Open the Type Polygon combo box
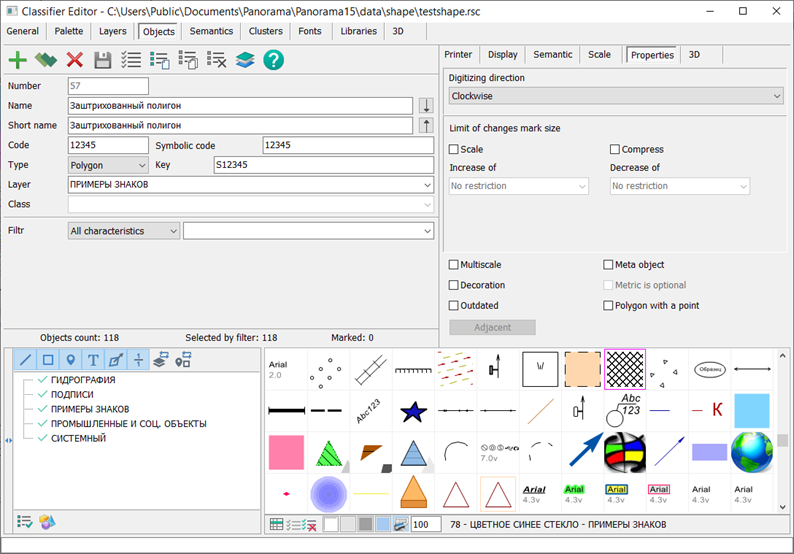Viewport: 794px width, 554px height. coord(108,165)
